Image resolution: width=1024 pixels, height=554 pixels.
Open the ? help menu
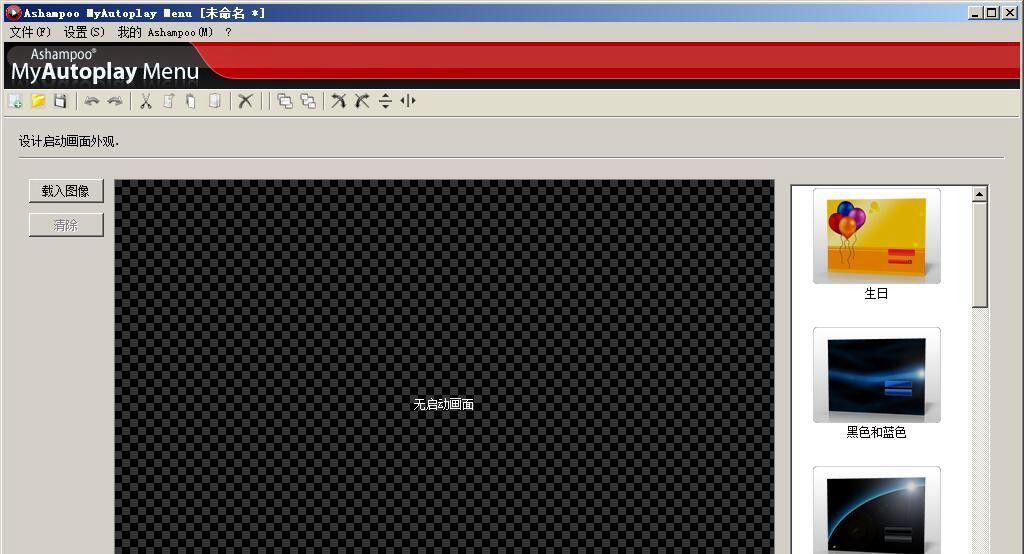click(x=228, y=32)
